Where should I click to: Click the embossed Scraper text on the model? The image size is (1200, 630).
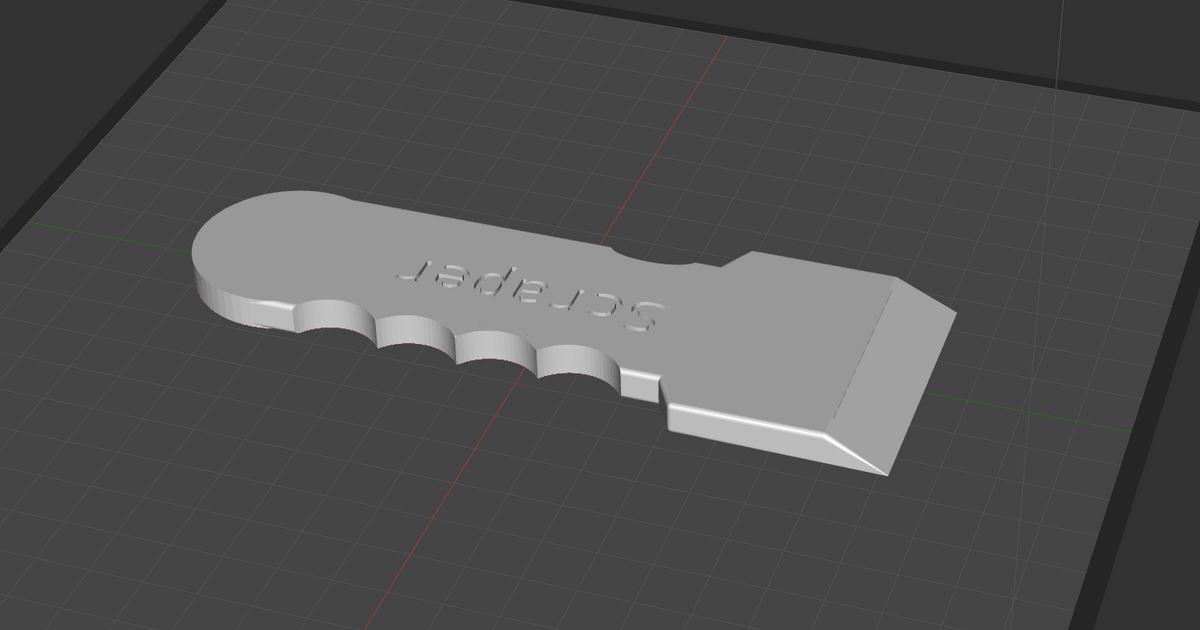[x=530, y=290]
